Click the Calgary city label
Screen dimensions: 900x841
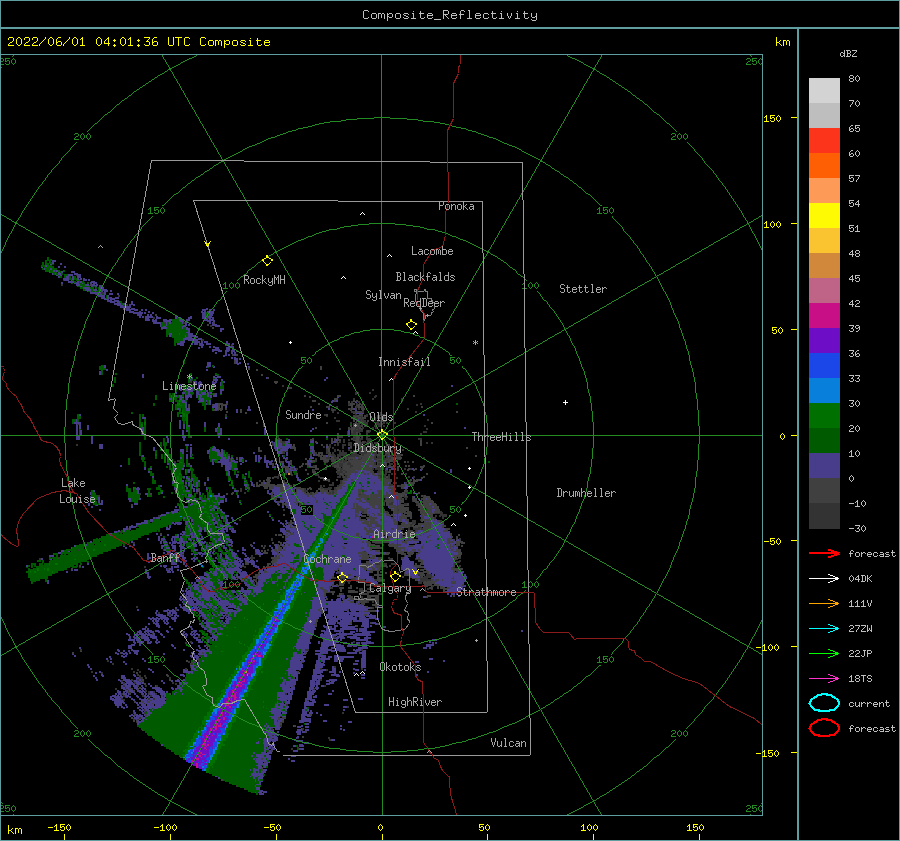click(x=390, y=588)
